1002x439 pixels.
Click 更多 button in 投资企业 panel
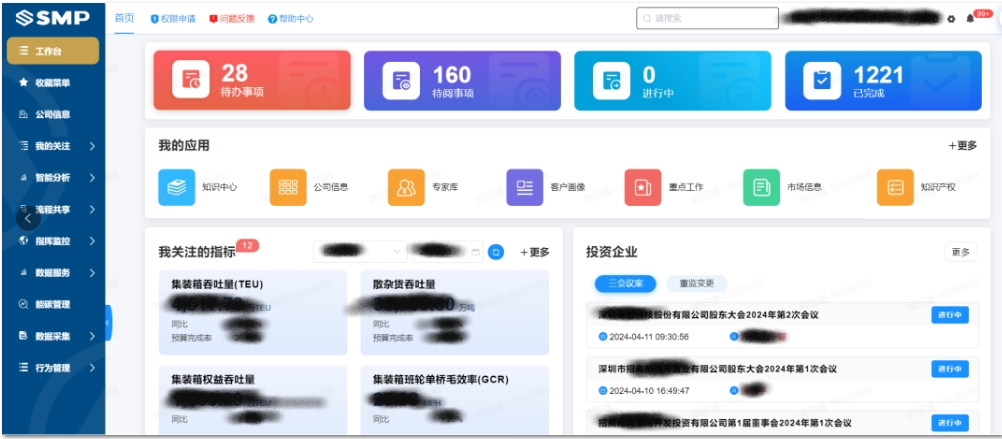(960, 252)
